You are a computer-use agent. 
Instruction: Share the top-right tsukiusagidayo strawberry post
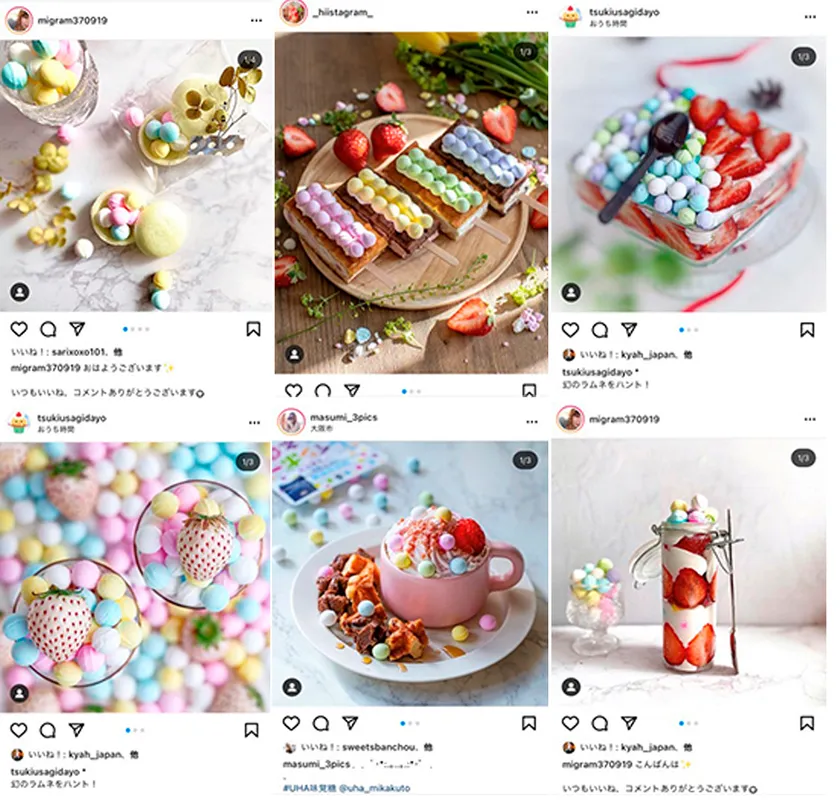pos(629,329)
